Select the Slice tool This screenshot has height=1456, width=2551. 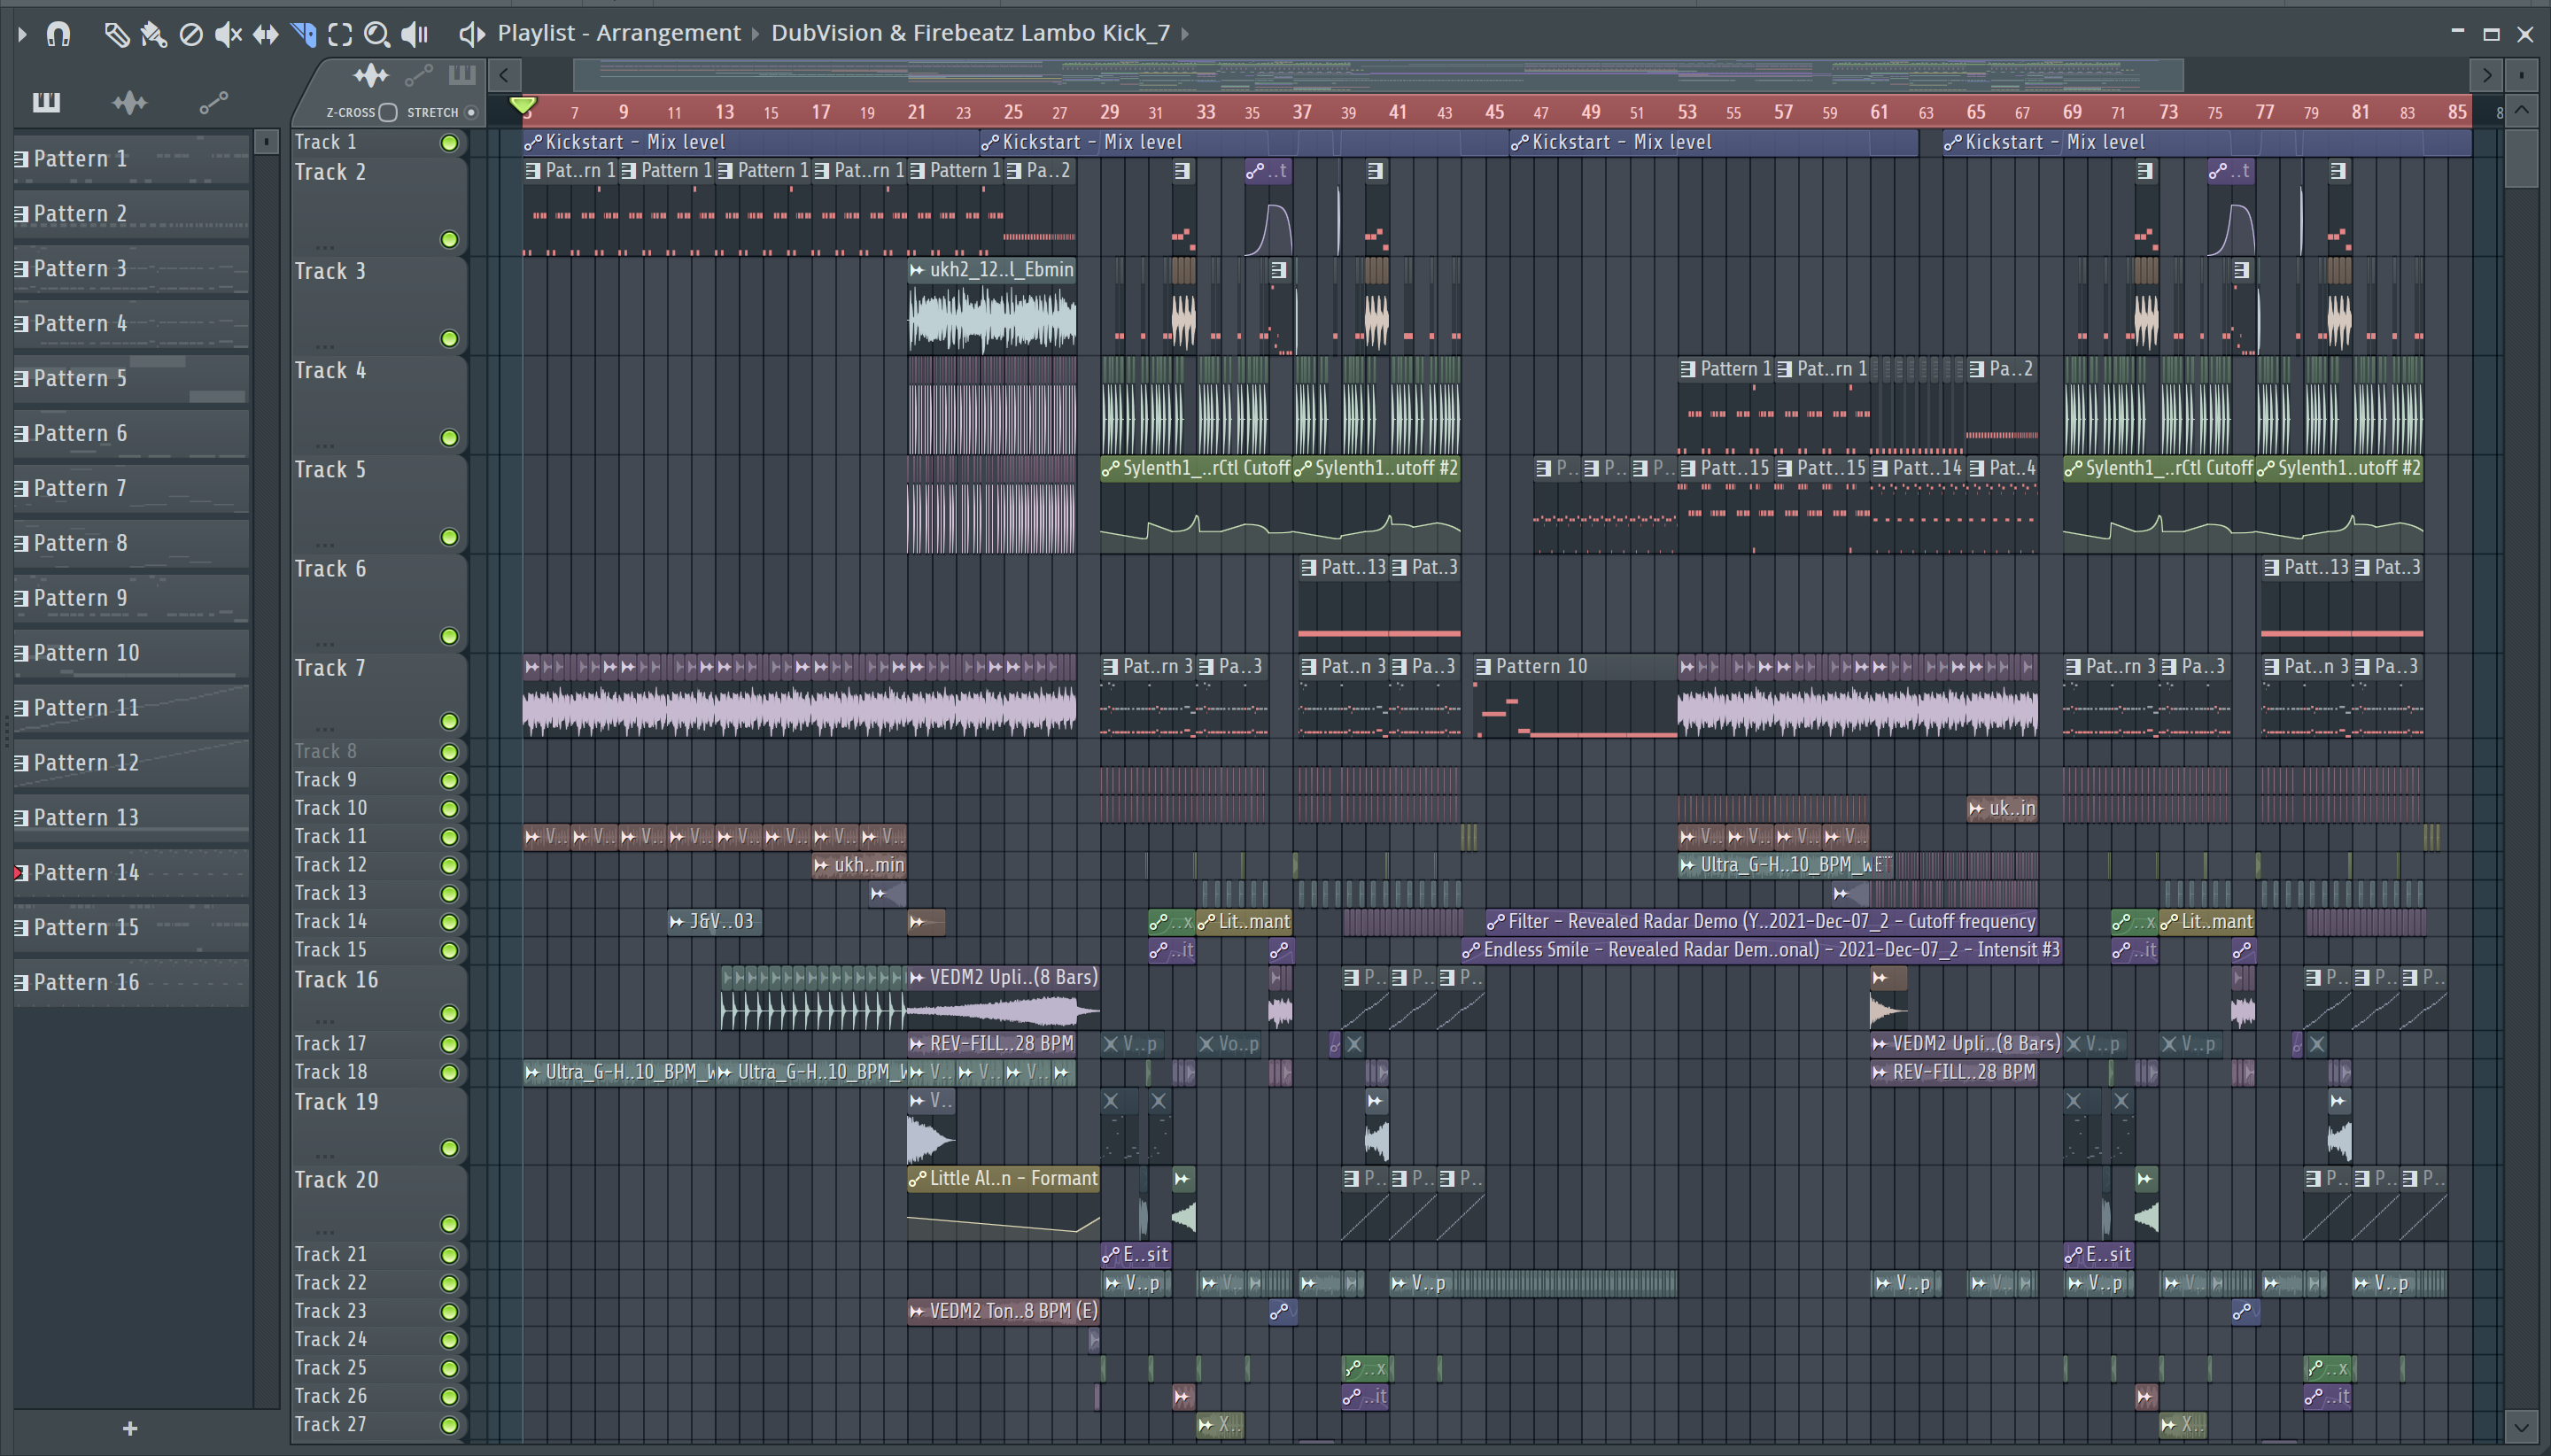click(303, 34)
